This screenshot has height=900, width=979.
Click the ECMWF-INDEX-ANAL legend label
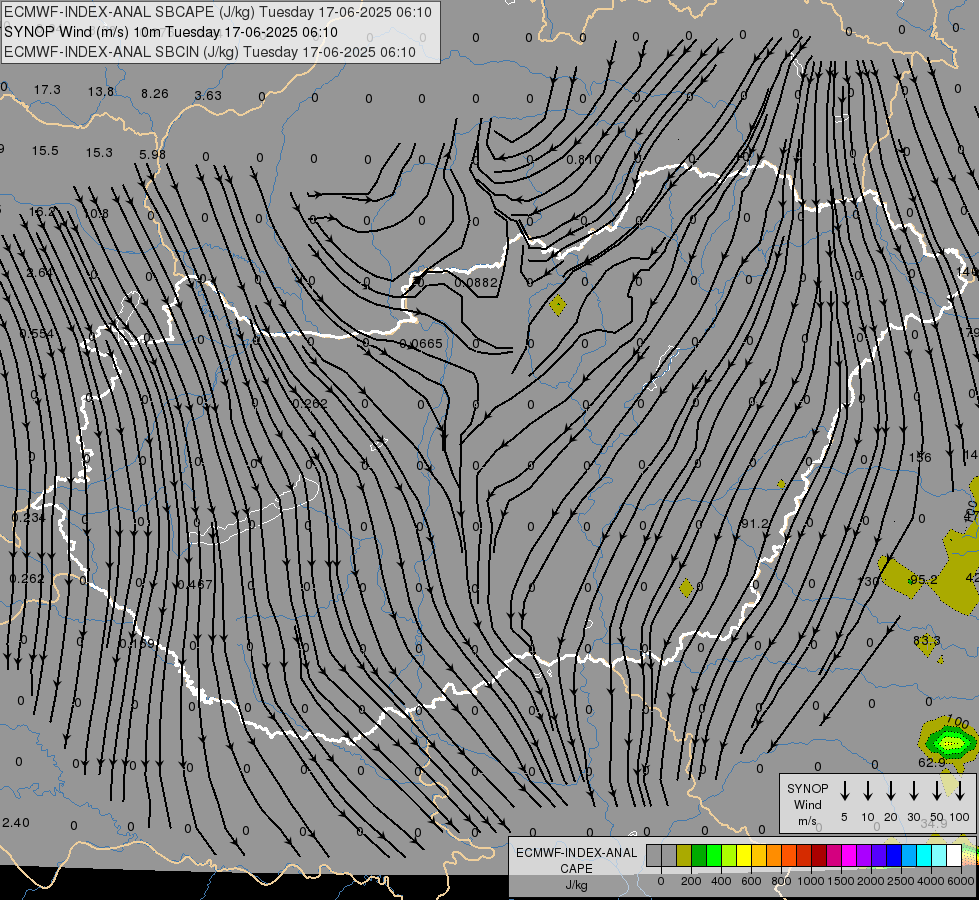pyautogui.click(x=576, y=853)
